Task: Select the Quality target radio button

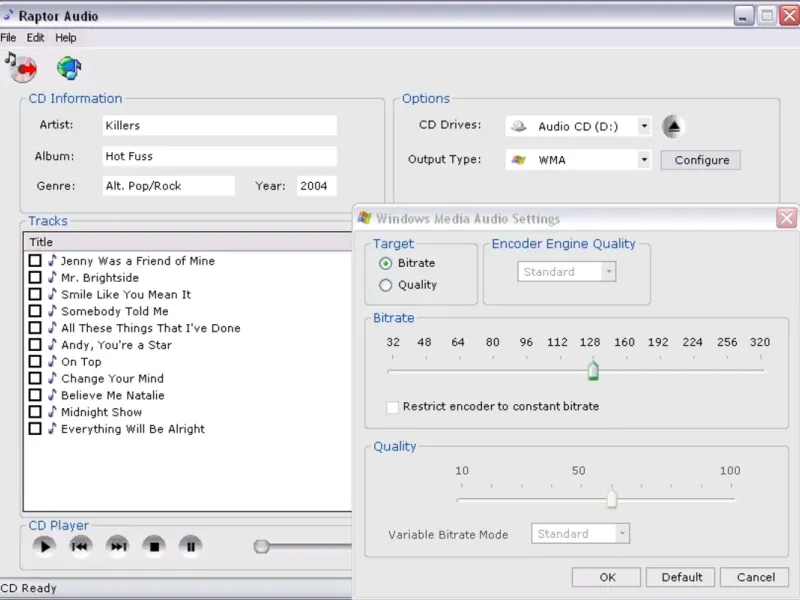Action: [386, 285]
